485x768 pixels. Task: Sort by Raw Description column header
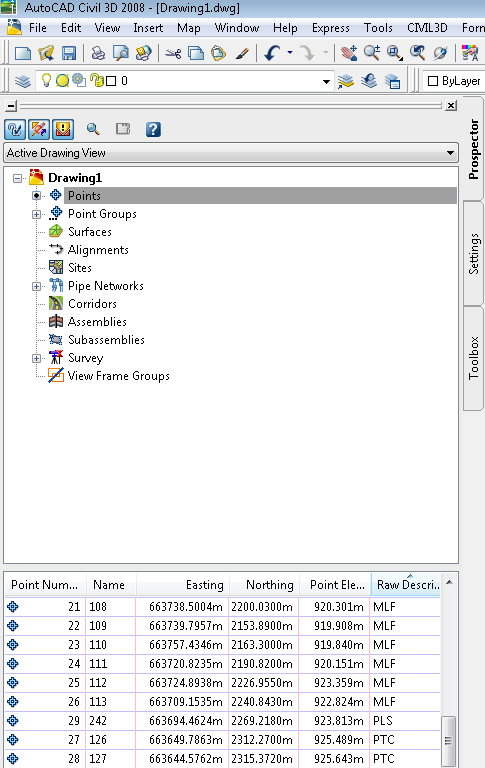406,584
